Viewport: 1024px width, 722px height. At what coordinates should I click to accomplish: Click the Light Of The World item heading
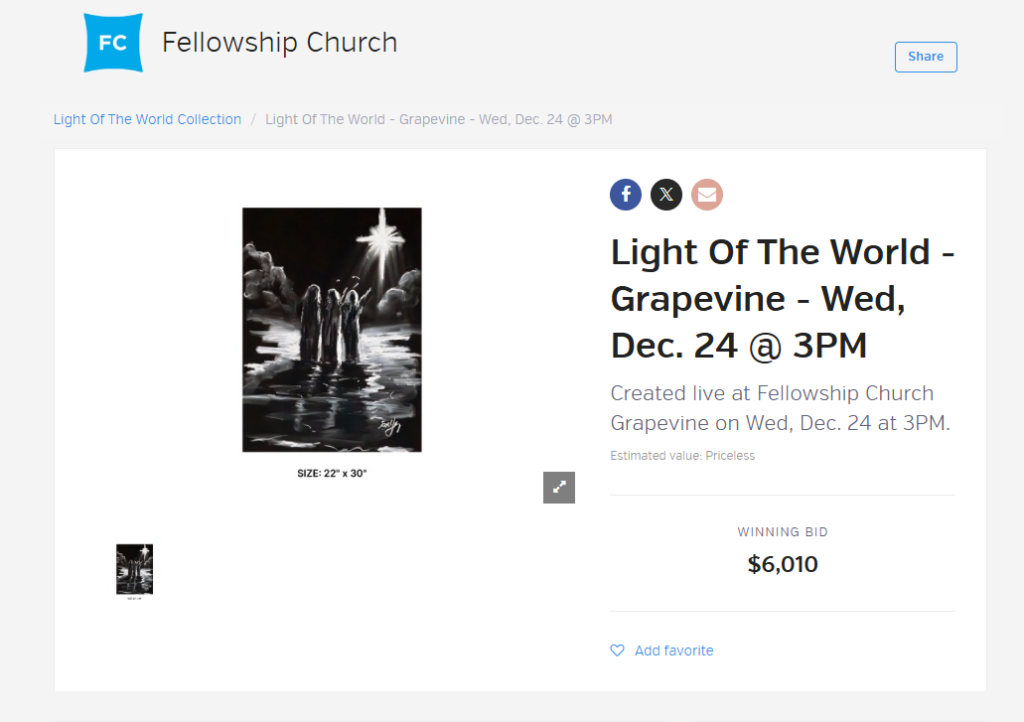[782, 299]
